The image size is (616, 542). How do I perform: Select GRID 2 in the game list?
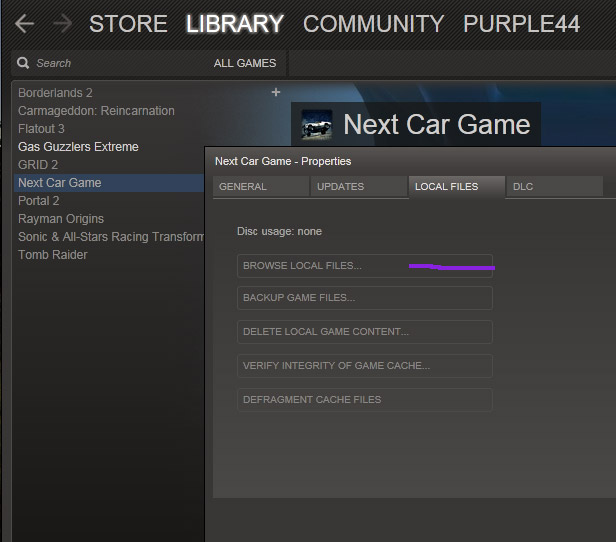click(38, 165)
